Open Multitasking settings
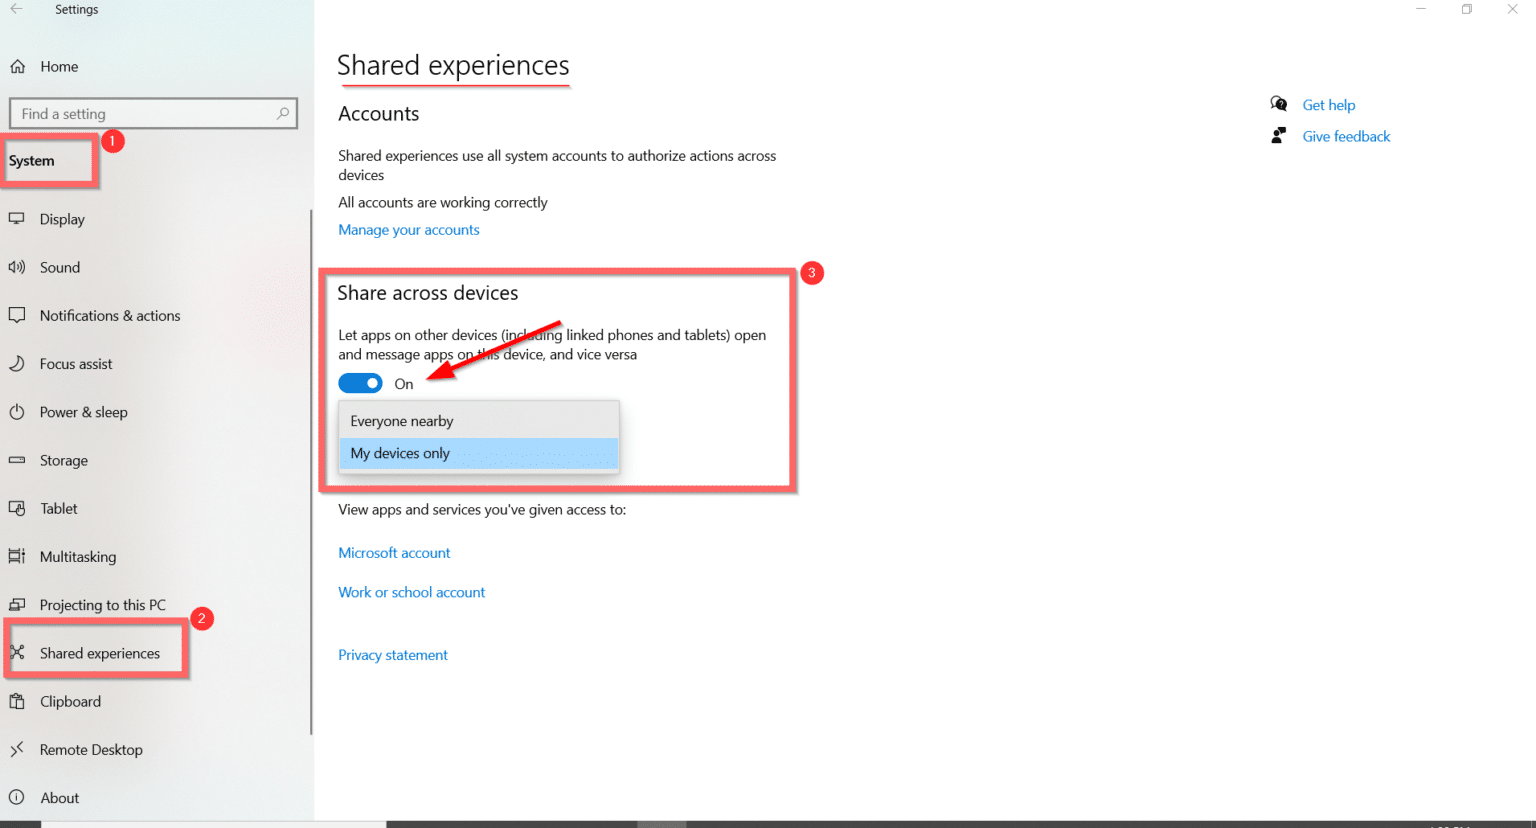Screen dimensions: 1536x828 [78, 556]
